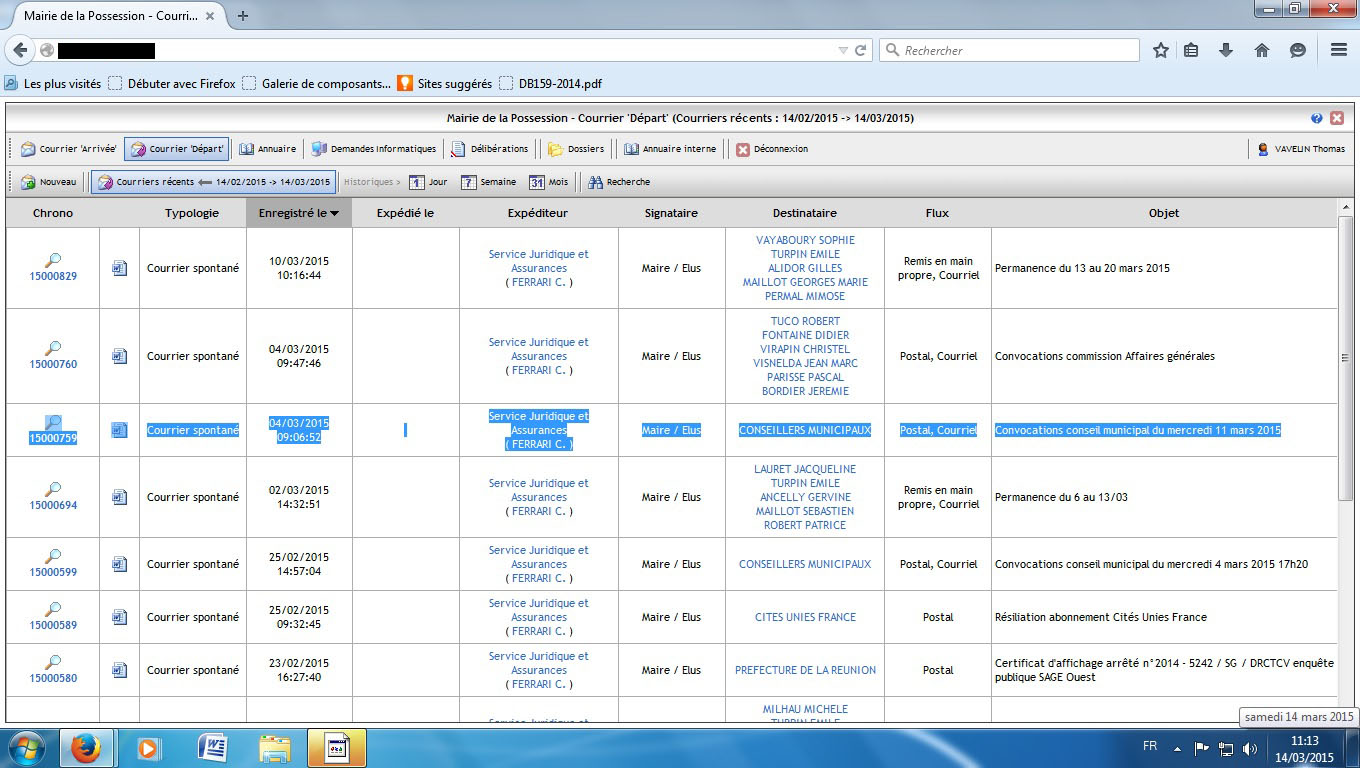Open link CITES UNIES FRANCE
Screen dimensions: 1360x768
tap(805, 617)
